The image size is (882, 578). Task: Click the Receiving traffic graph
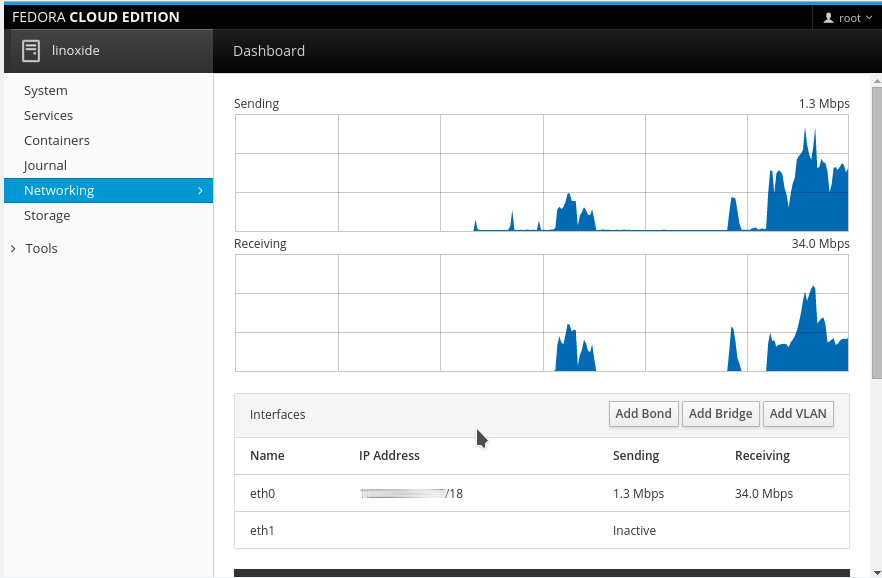[x=542, y=313]
